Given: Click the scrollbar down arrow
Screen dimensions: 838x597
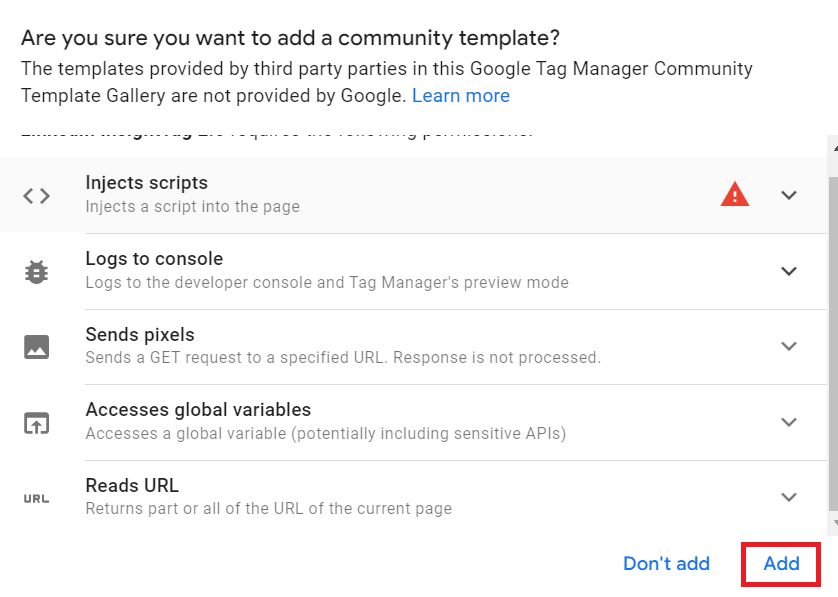Looking at the screenshot, I should pyautogui.click(x=833, y=523).
